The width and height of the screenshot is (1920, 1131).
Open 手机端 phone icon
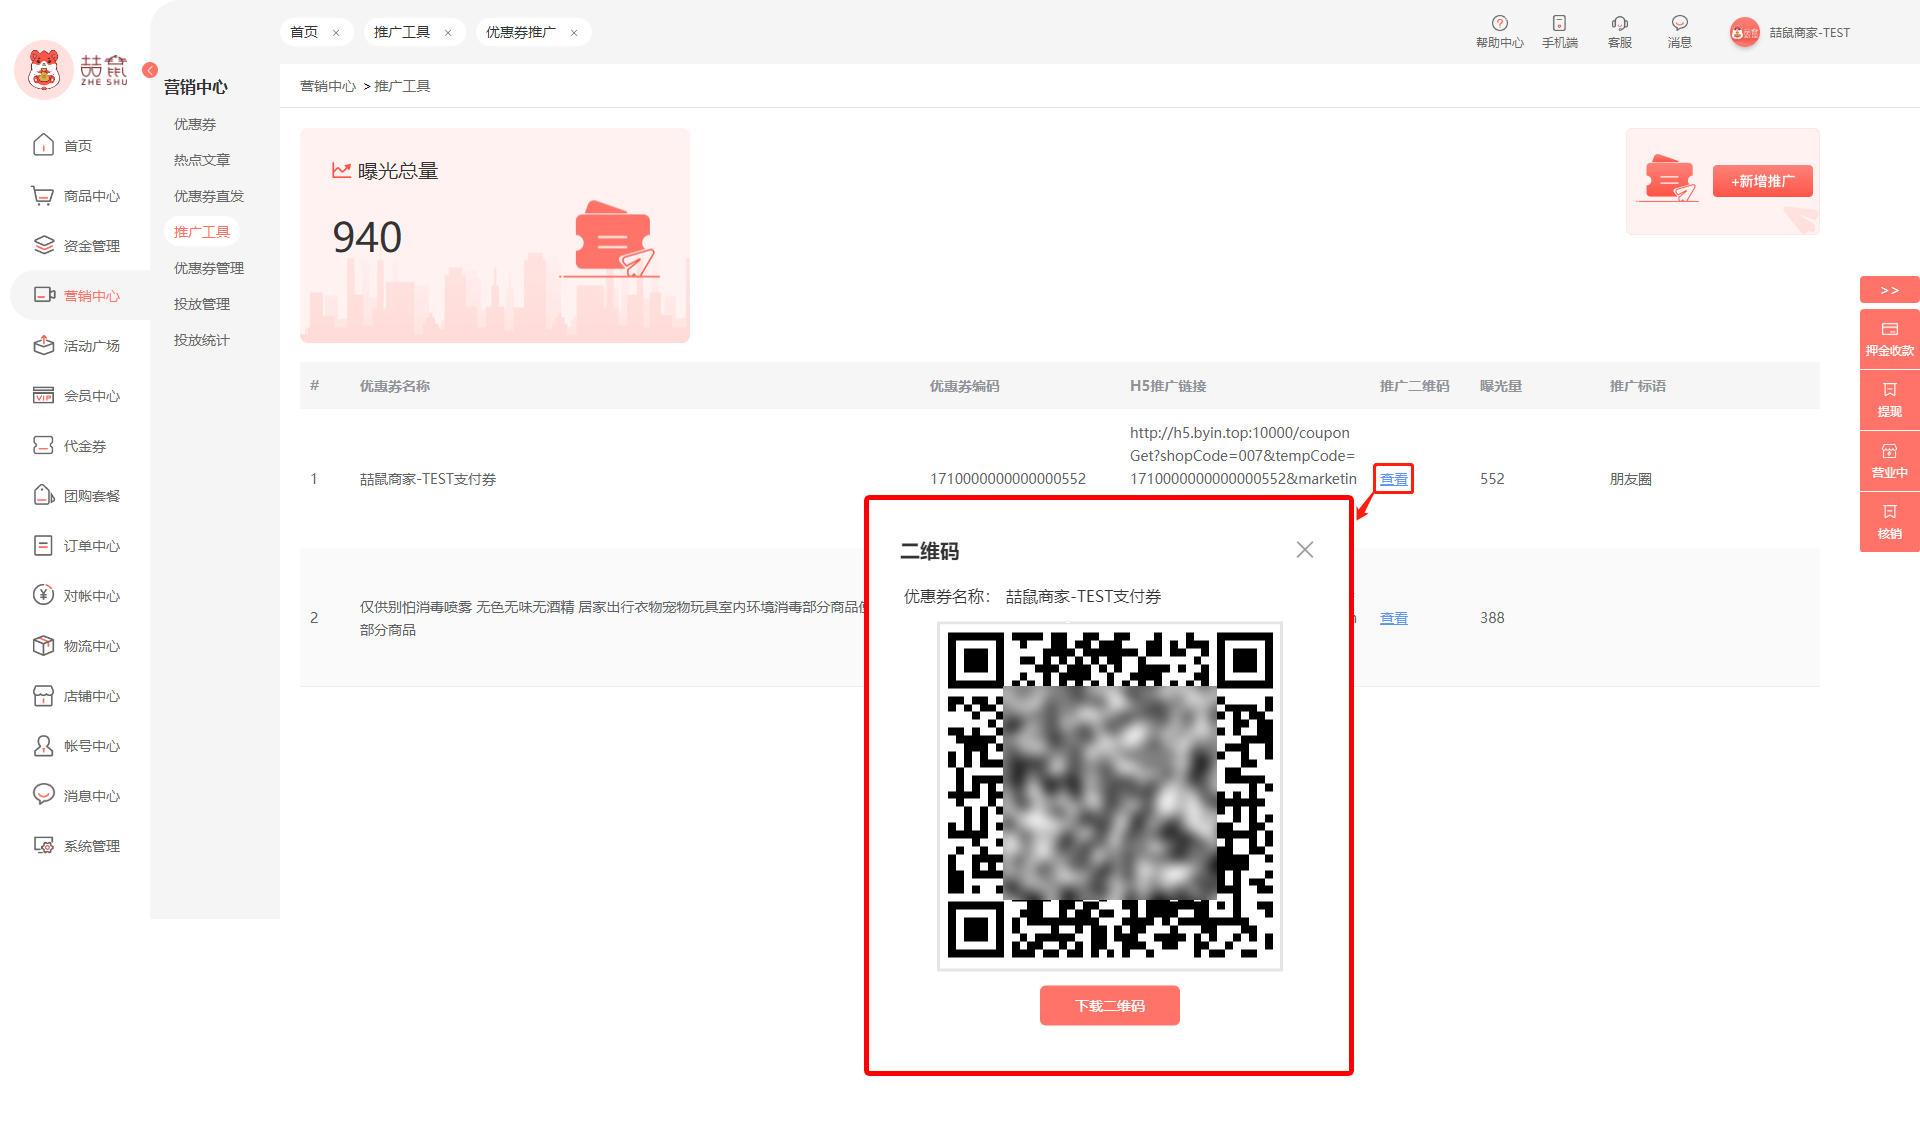(1559, 23)
